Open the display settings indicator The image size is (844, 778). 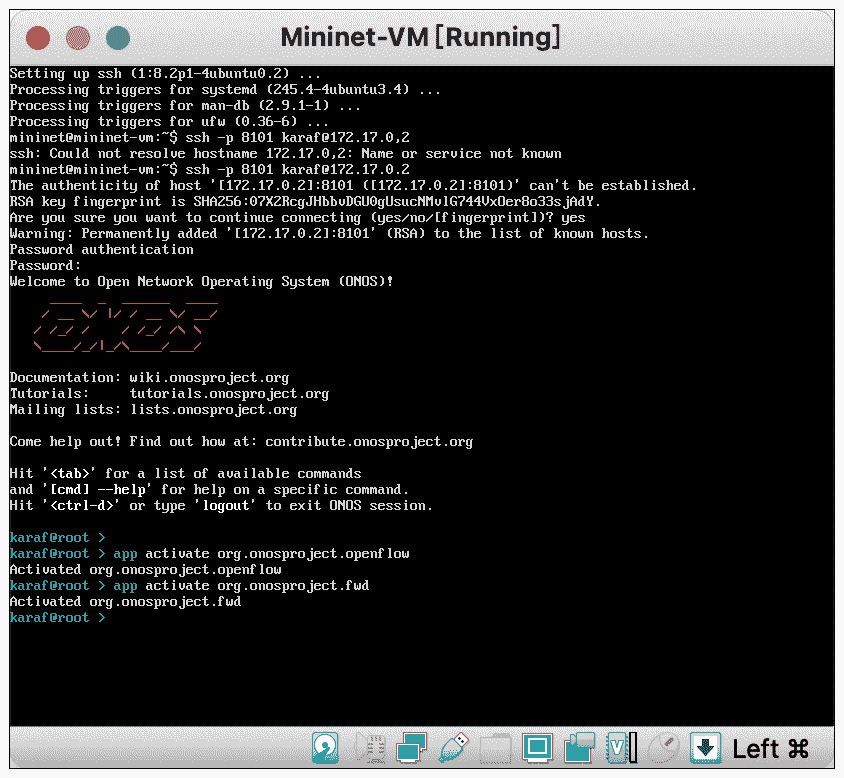pyautogui.click(x=537, y=747)
